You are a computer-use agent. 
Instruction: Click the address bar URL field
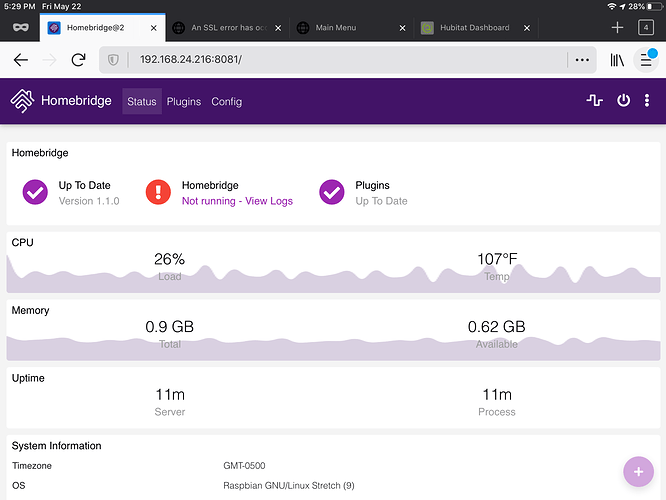click(x=348, y=60)
